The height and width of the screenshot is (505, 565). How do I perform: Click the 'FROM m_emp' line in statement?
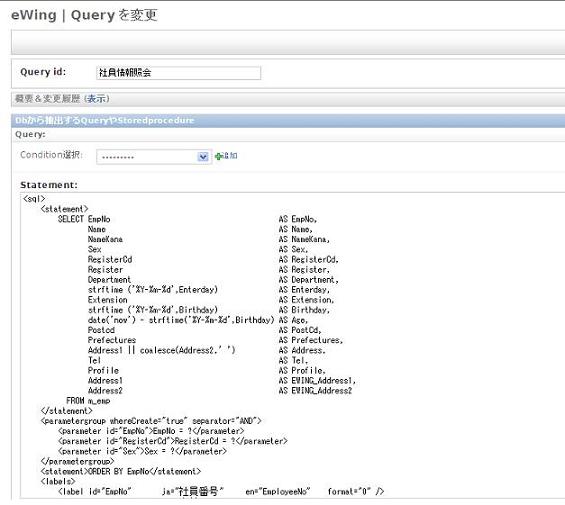[88, 401]
